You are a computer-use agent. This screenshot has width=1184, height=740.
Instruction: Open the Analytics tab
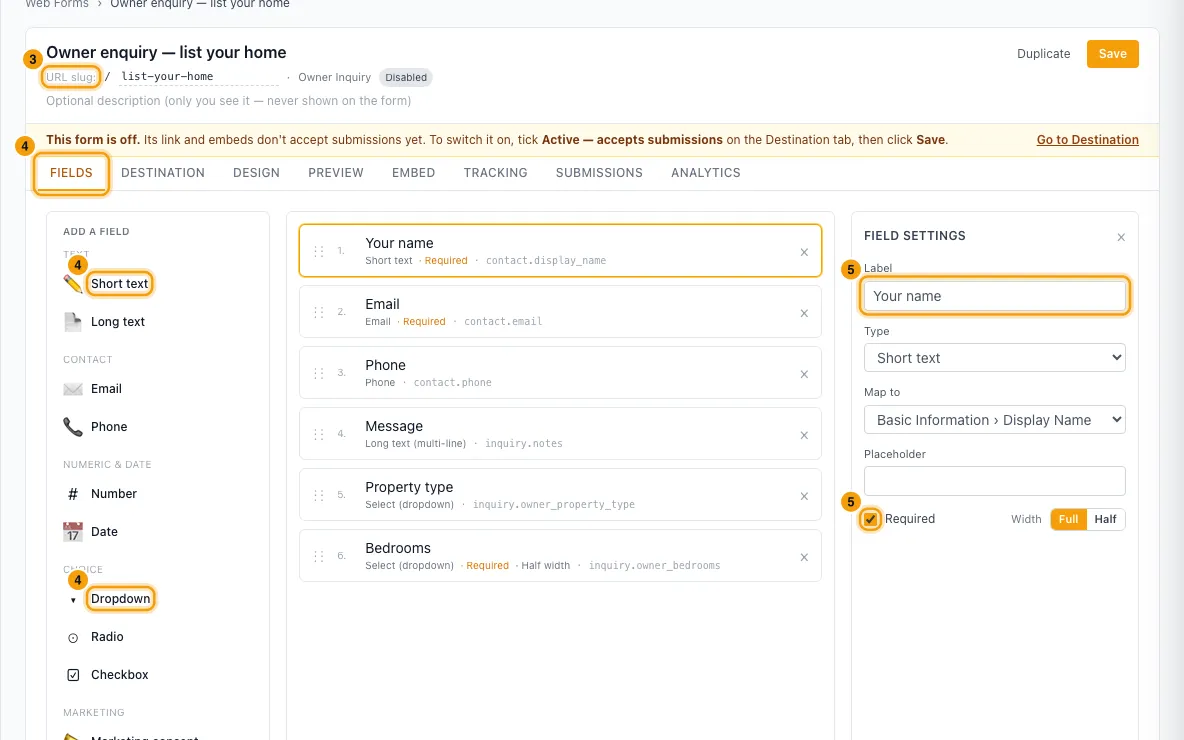click(705, 173)
